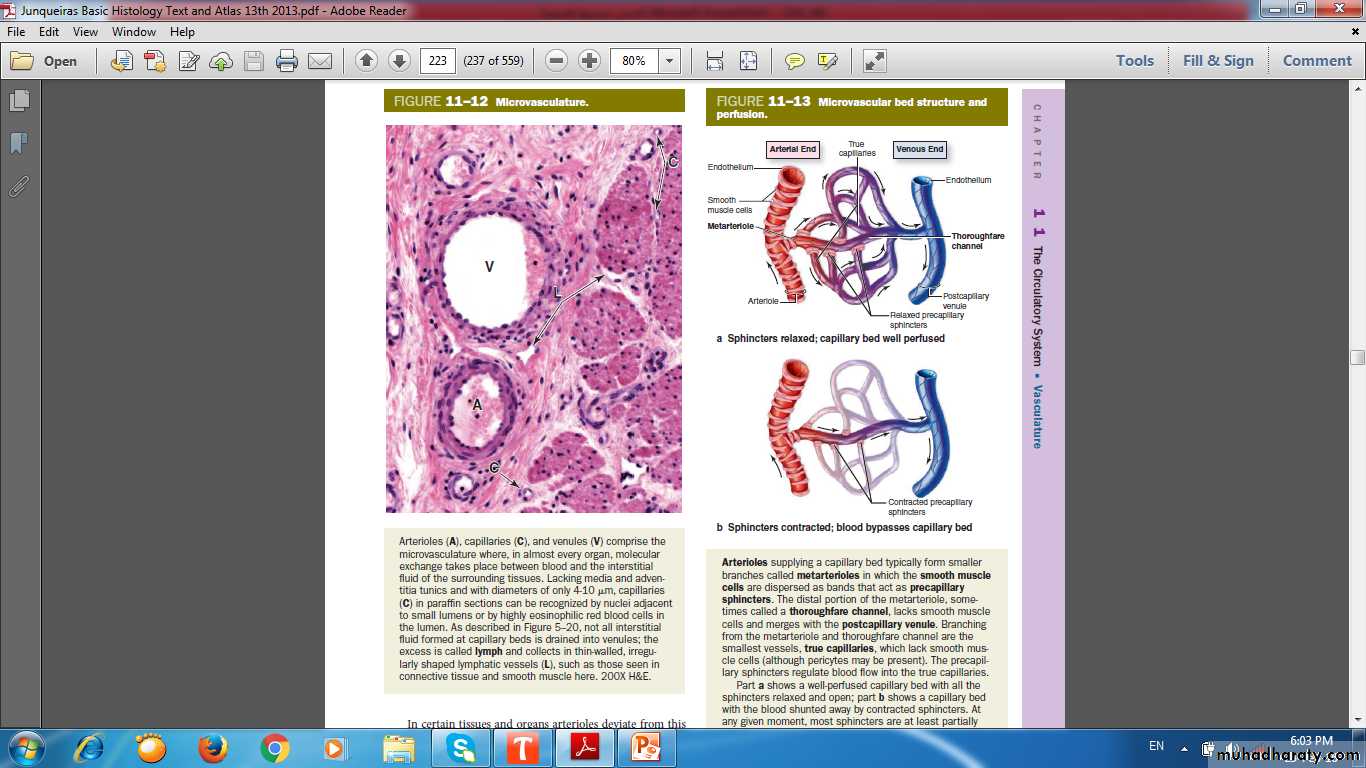Open the Window menu
The image size is (1366, 768).
pyautogui.click(x=134, y=32)
